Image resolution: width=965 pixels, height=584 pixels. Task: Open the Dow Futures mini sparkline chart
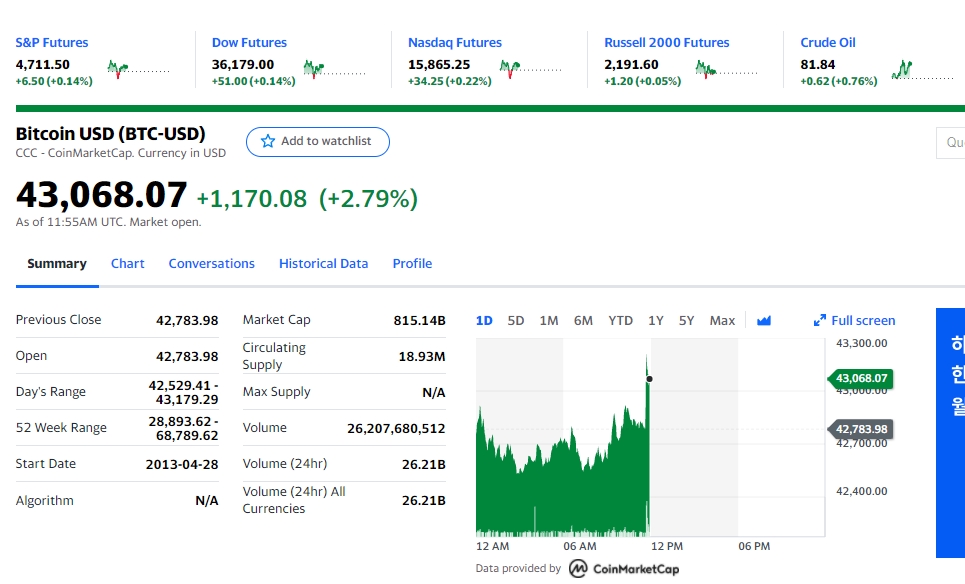click(x=335, y=69)
